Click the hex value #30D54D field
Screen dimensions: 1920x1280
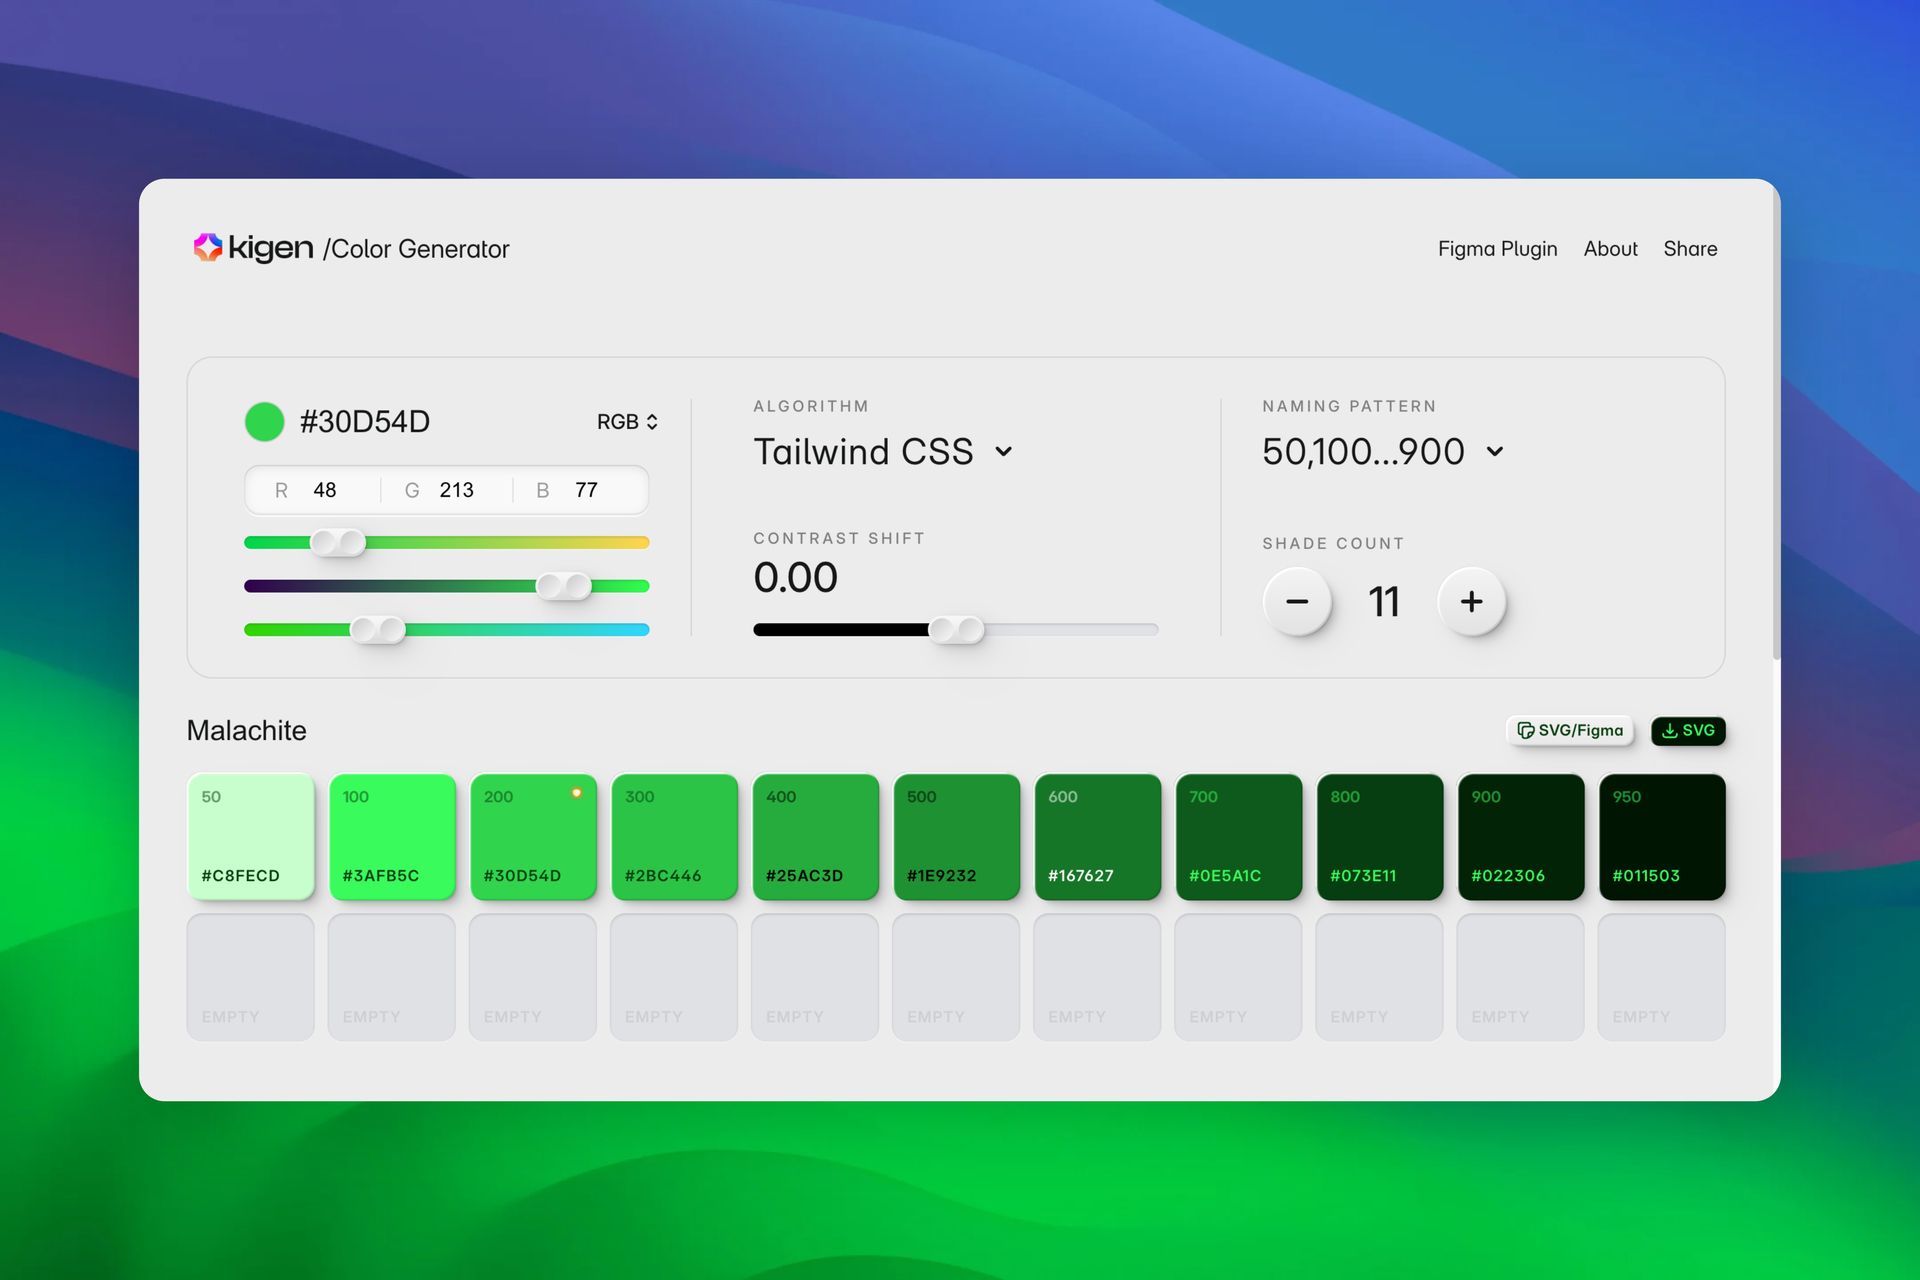(x=365, y=422)
